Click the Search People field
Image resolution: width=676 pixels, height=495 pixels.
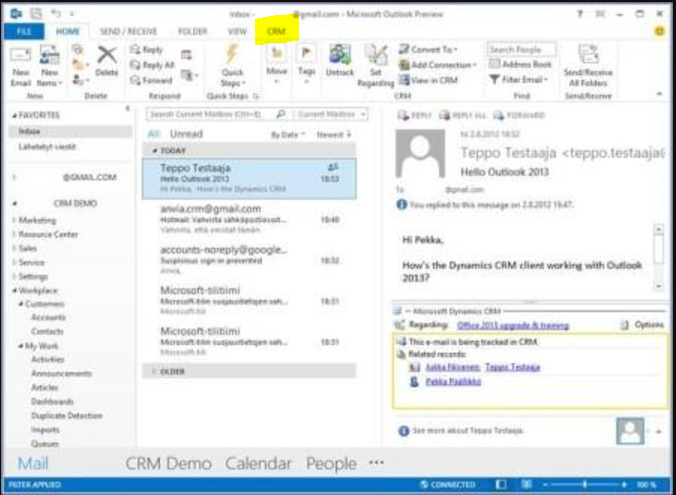(x=522, y=50)
